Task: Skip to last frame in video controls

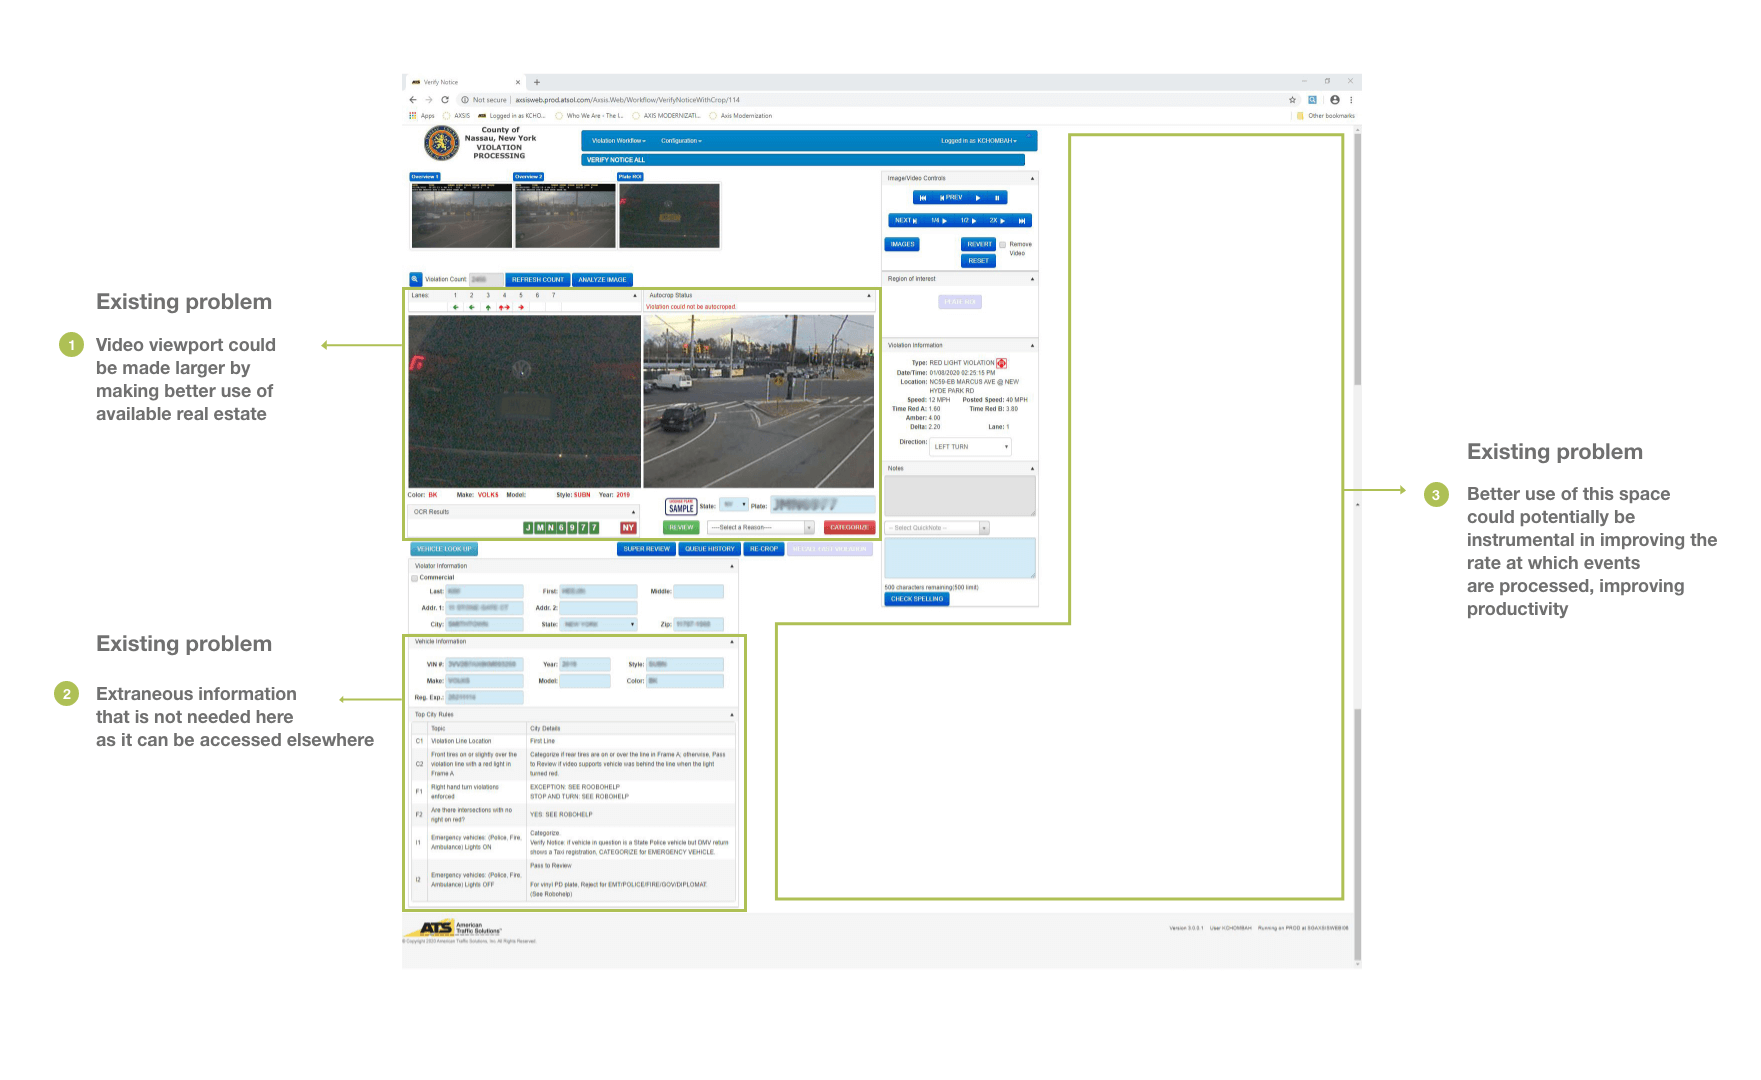Action: [1022, 221]
